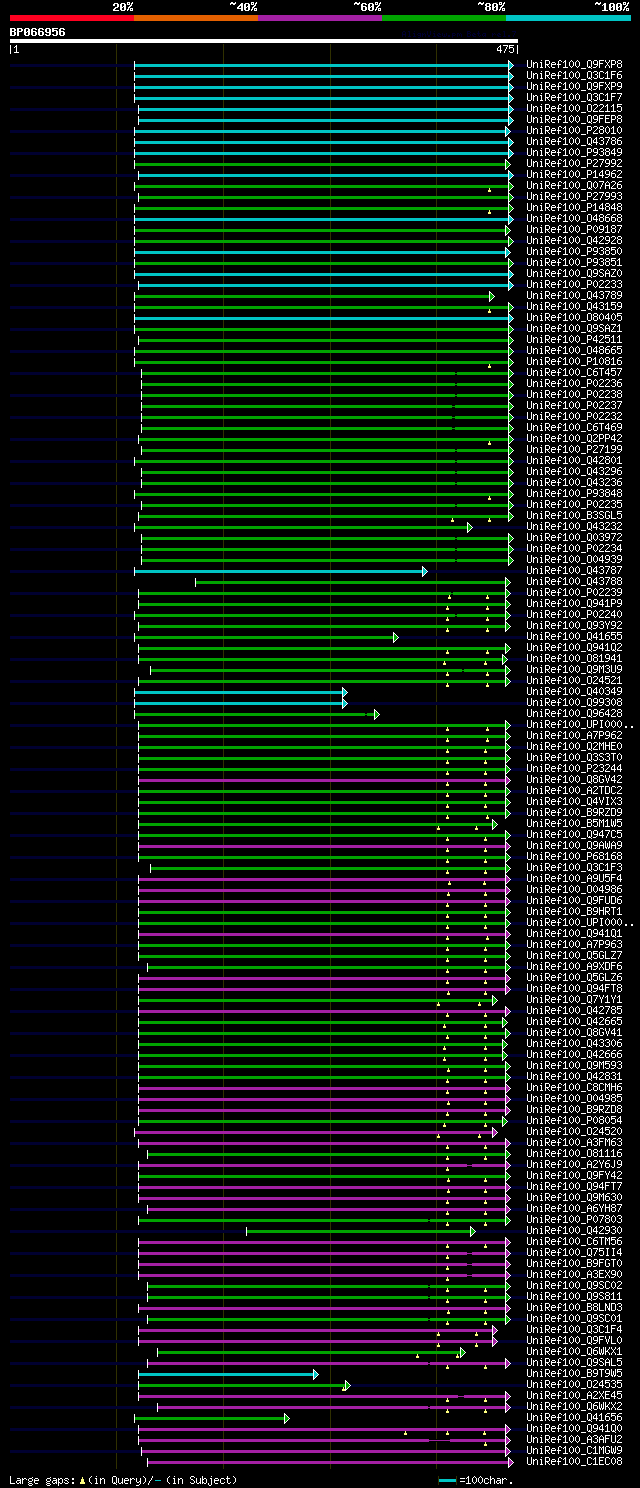
Task: Open hit UniRef100_O48668
Action: (x=574, y=219)
